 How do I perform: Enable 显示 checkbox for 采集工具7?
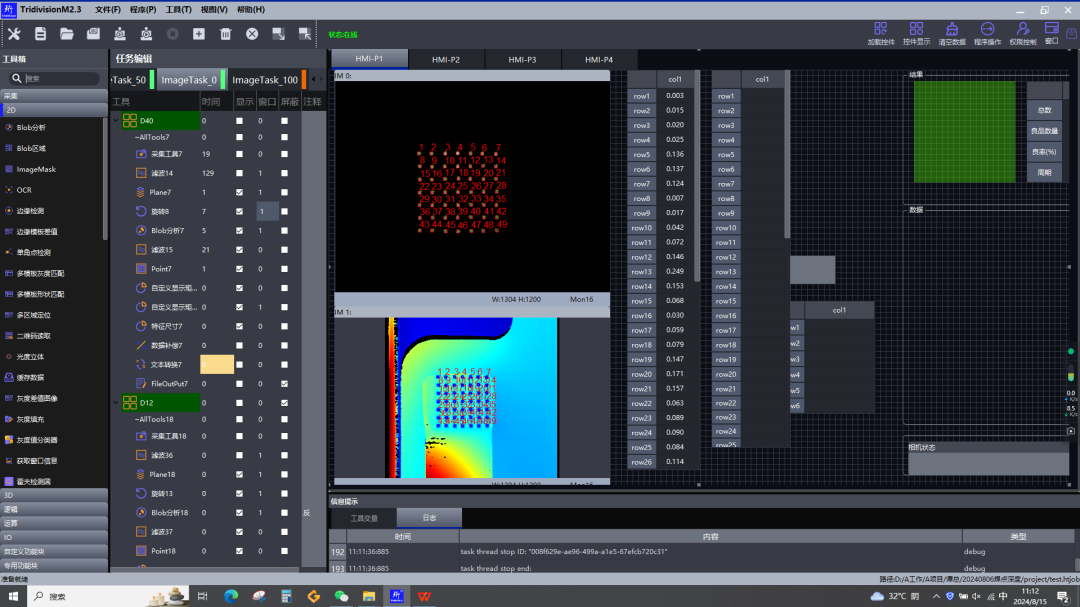click(x=238, y=154)
